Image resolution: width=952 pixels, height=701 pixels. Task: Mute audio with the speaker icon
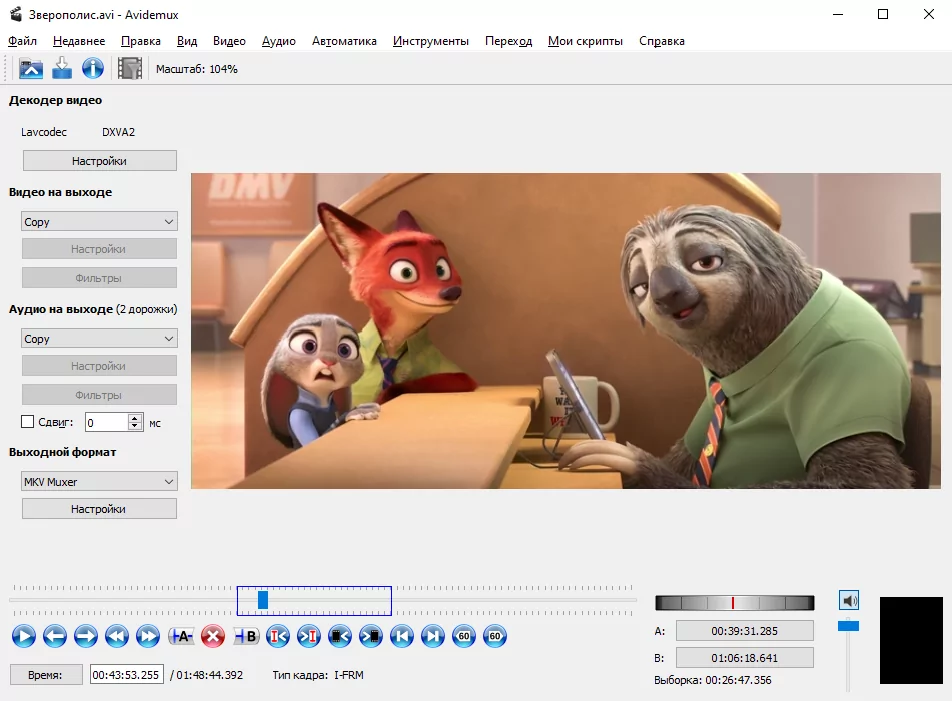tap(849, 600)
